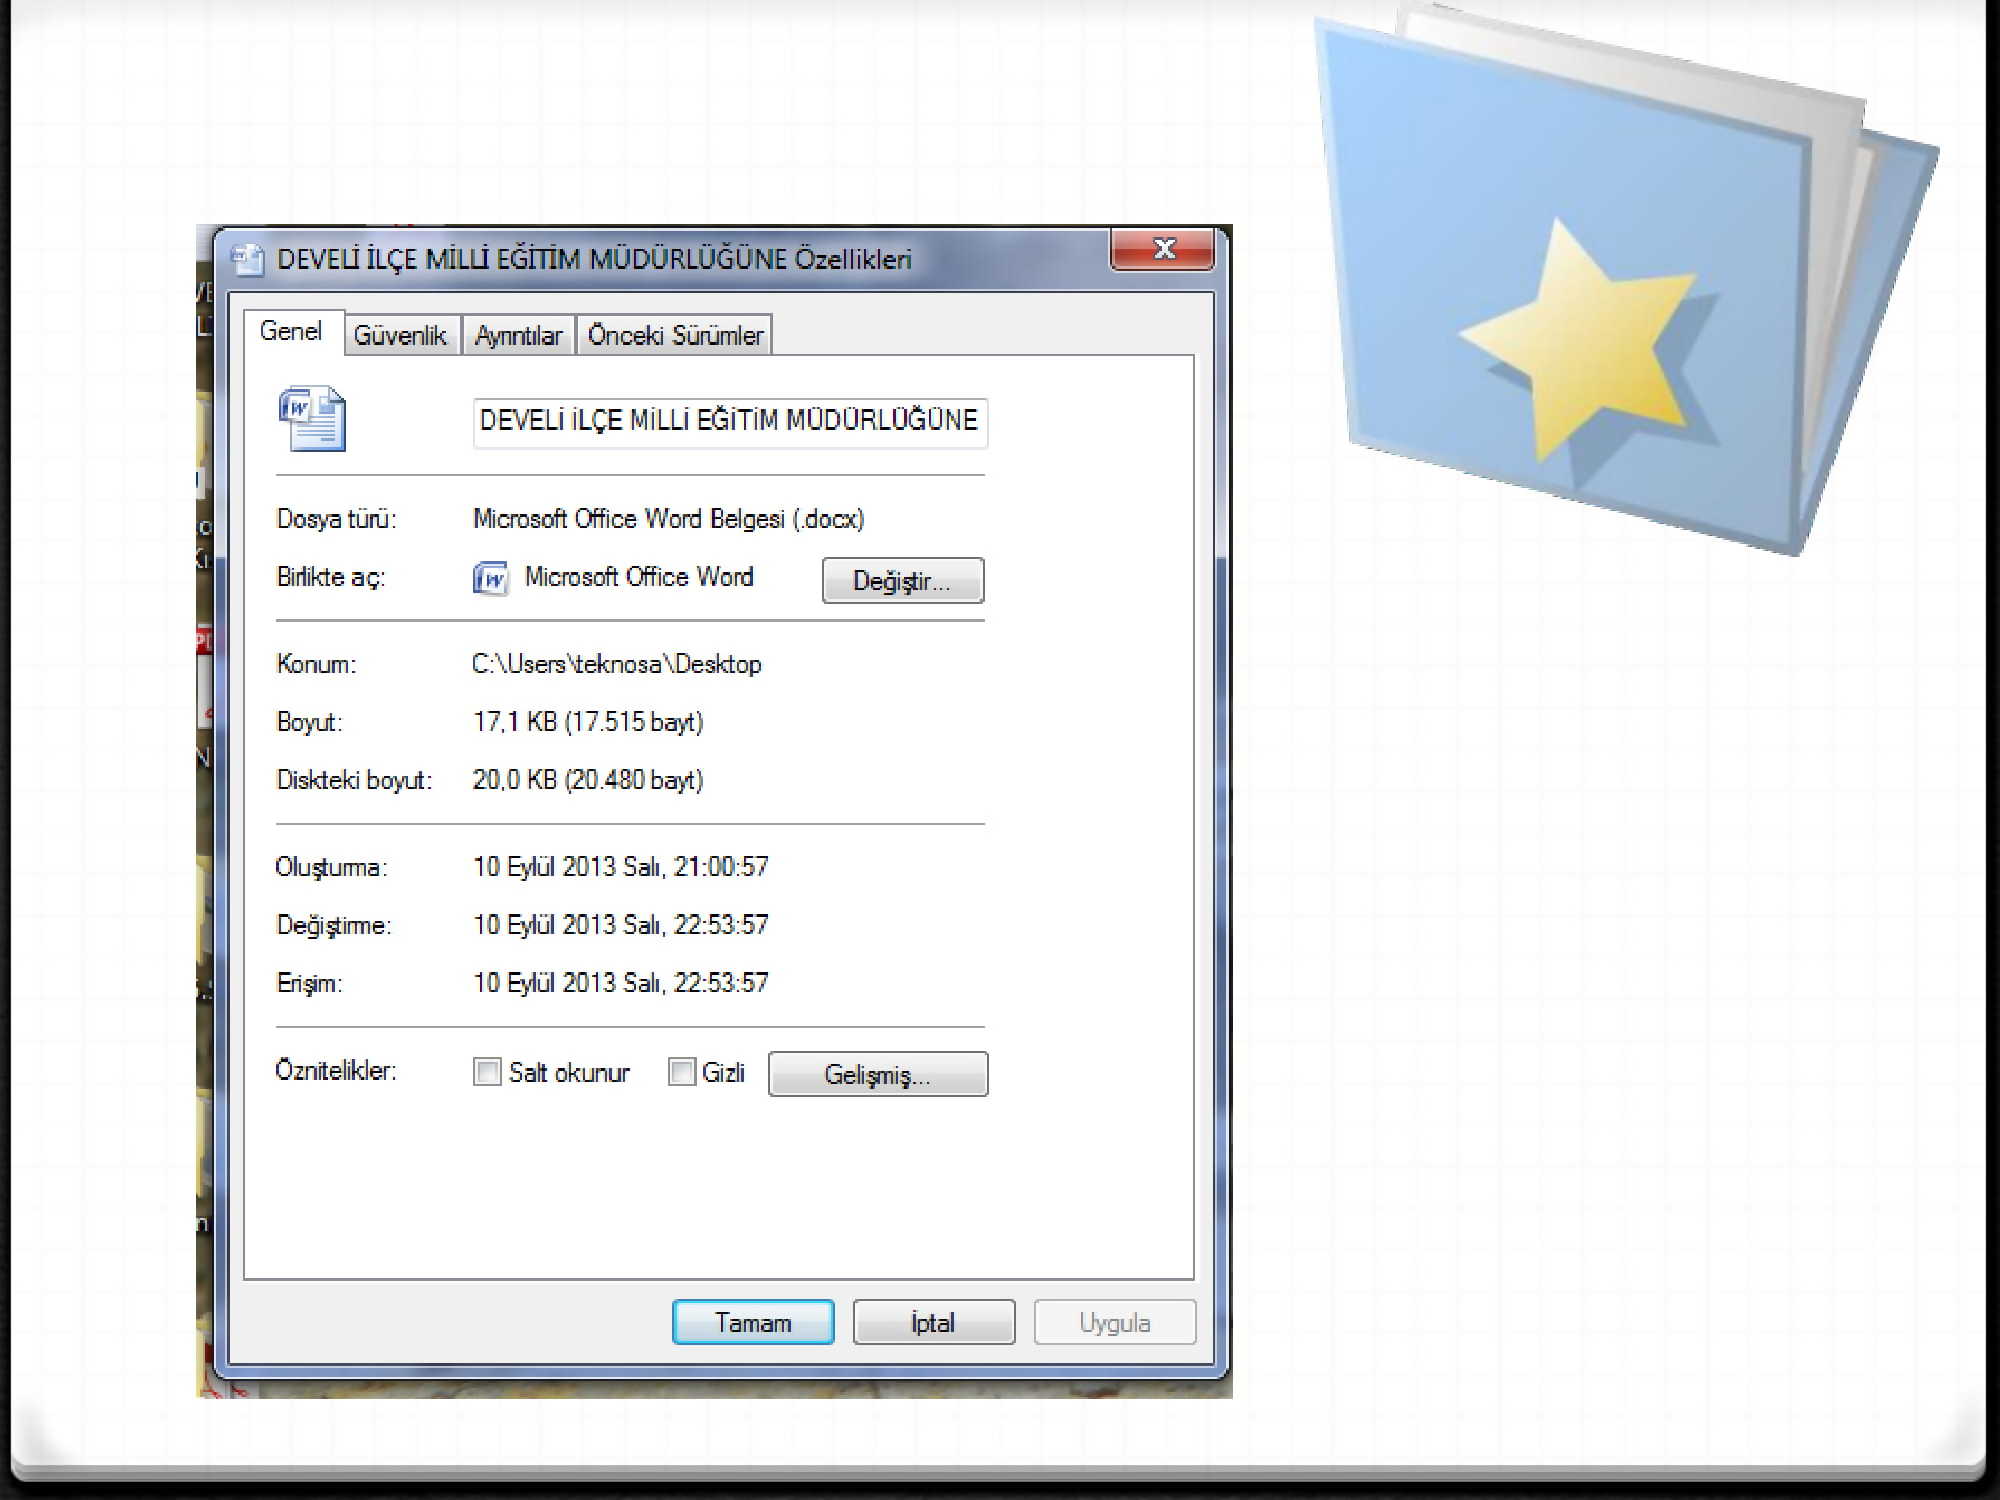
Task: Click the small Microsoft Office Word icon
Action: [490, 578]
